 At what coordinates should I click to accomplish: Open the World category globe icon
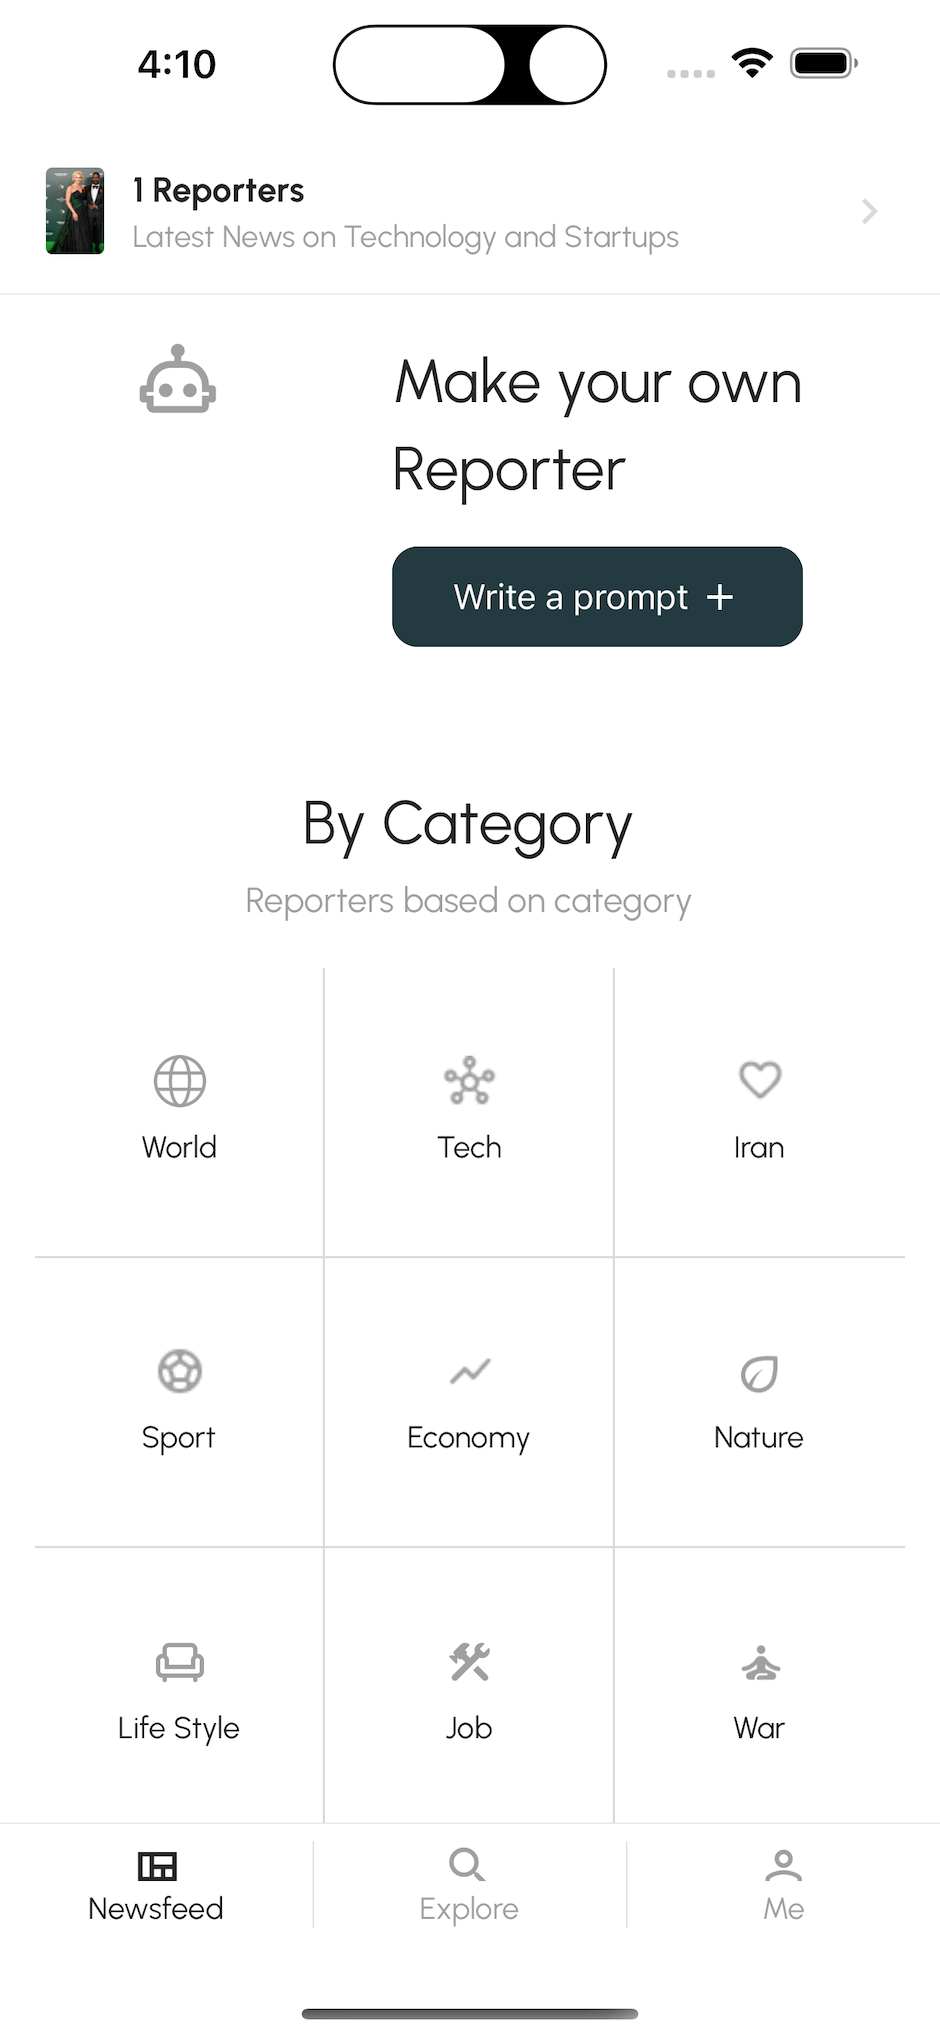[x=180, y=1081]
